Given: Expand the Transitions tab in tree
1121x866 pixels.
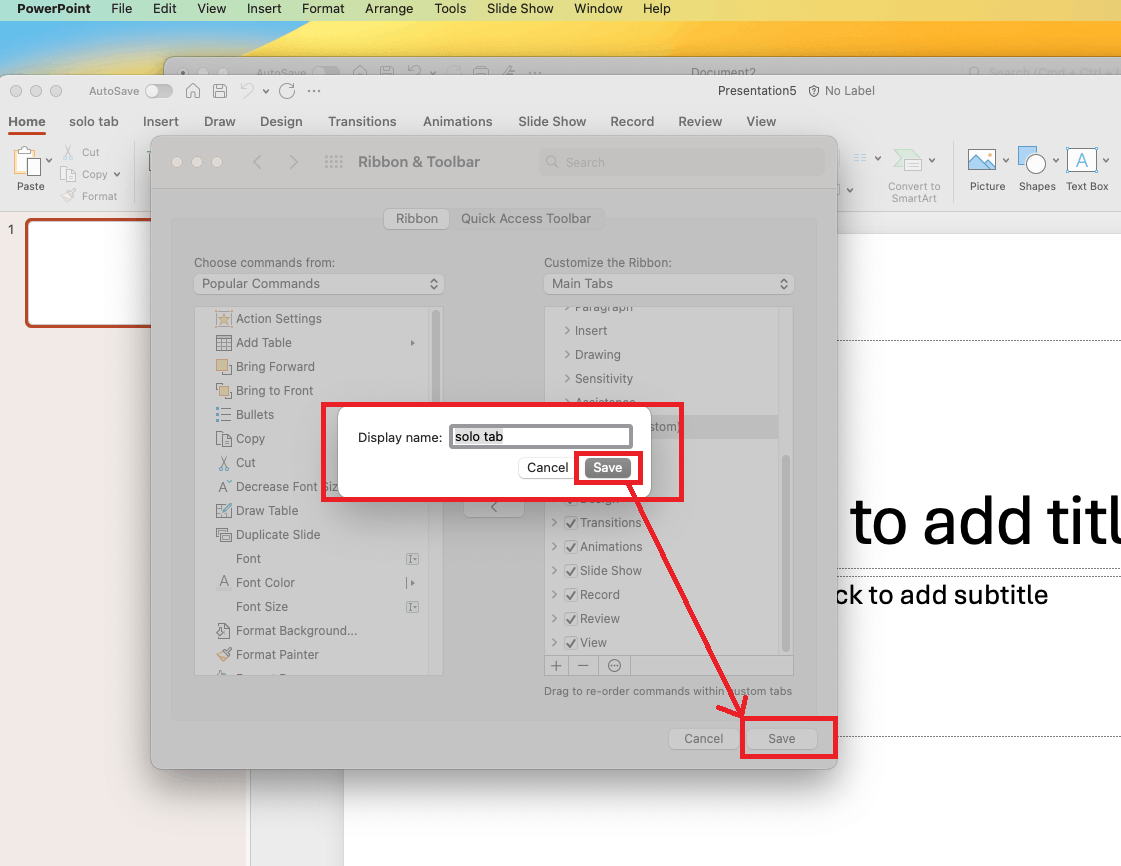Looking at the screenshot, I should click(554, 523).
